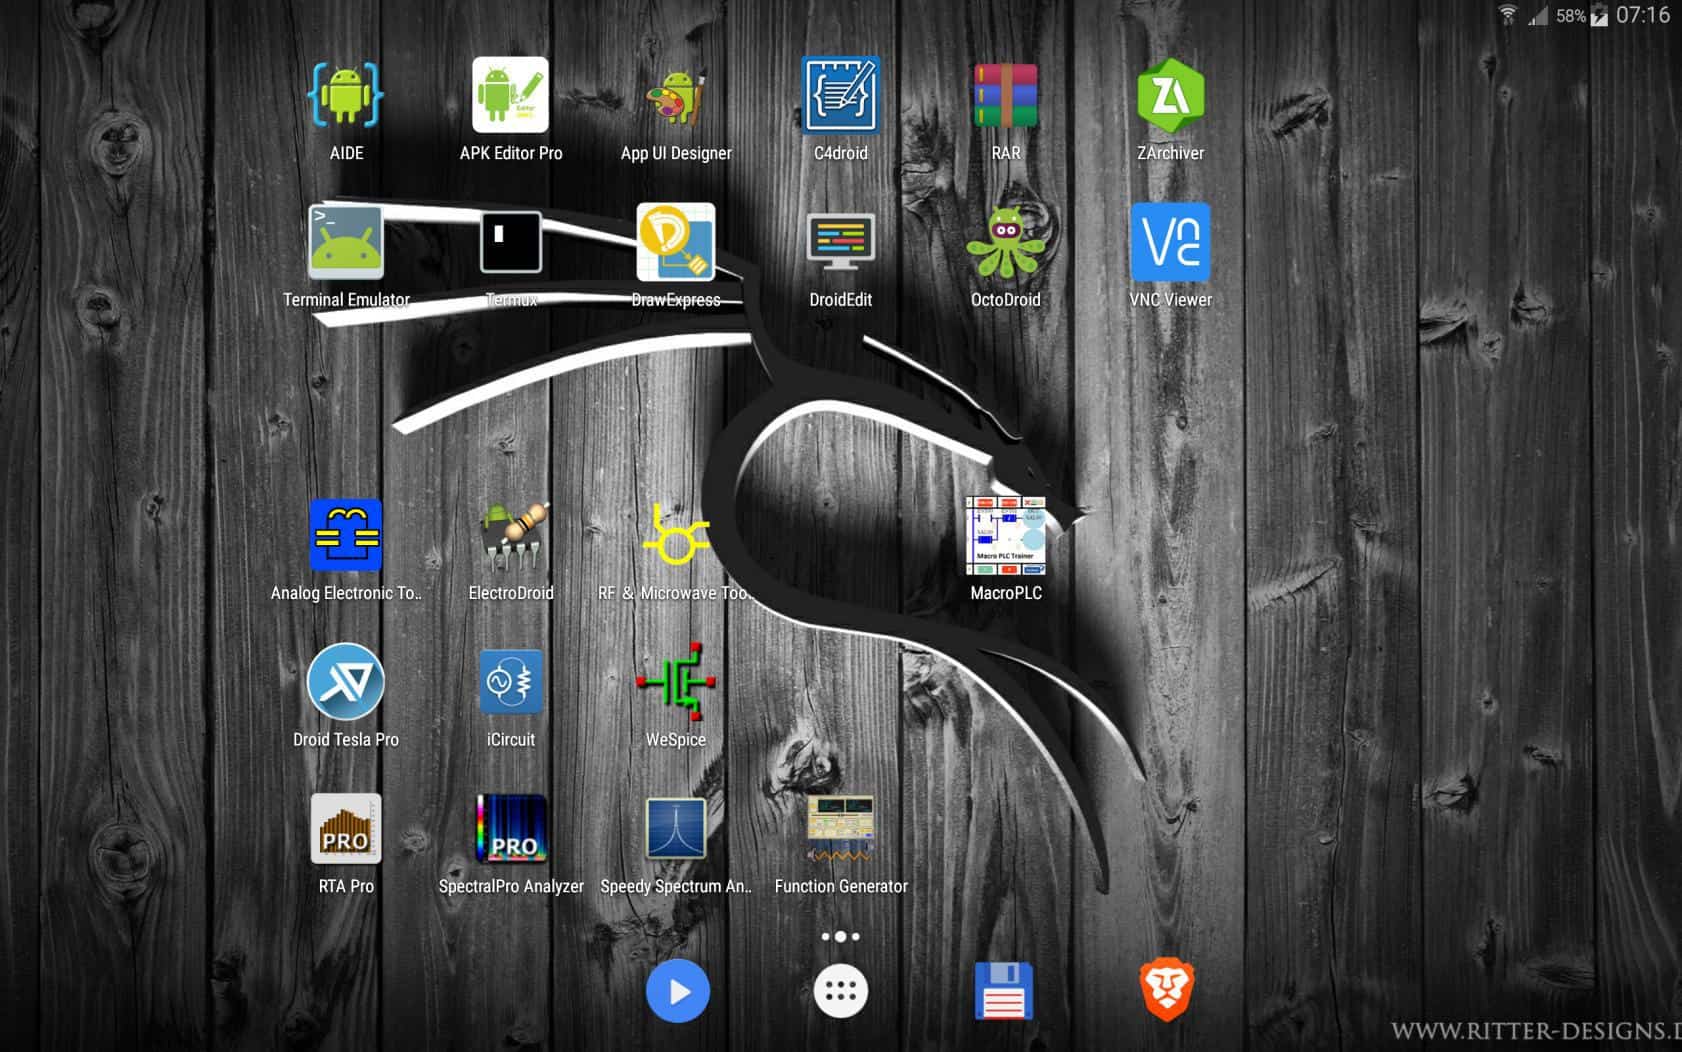The width and height of the screenshot is (1682, 1052).
Task: Launch Brave browser from the dock
Action: point(1167,991)
